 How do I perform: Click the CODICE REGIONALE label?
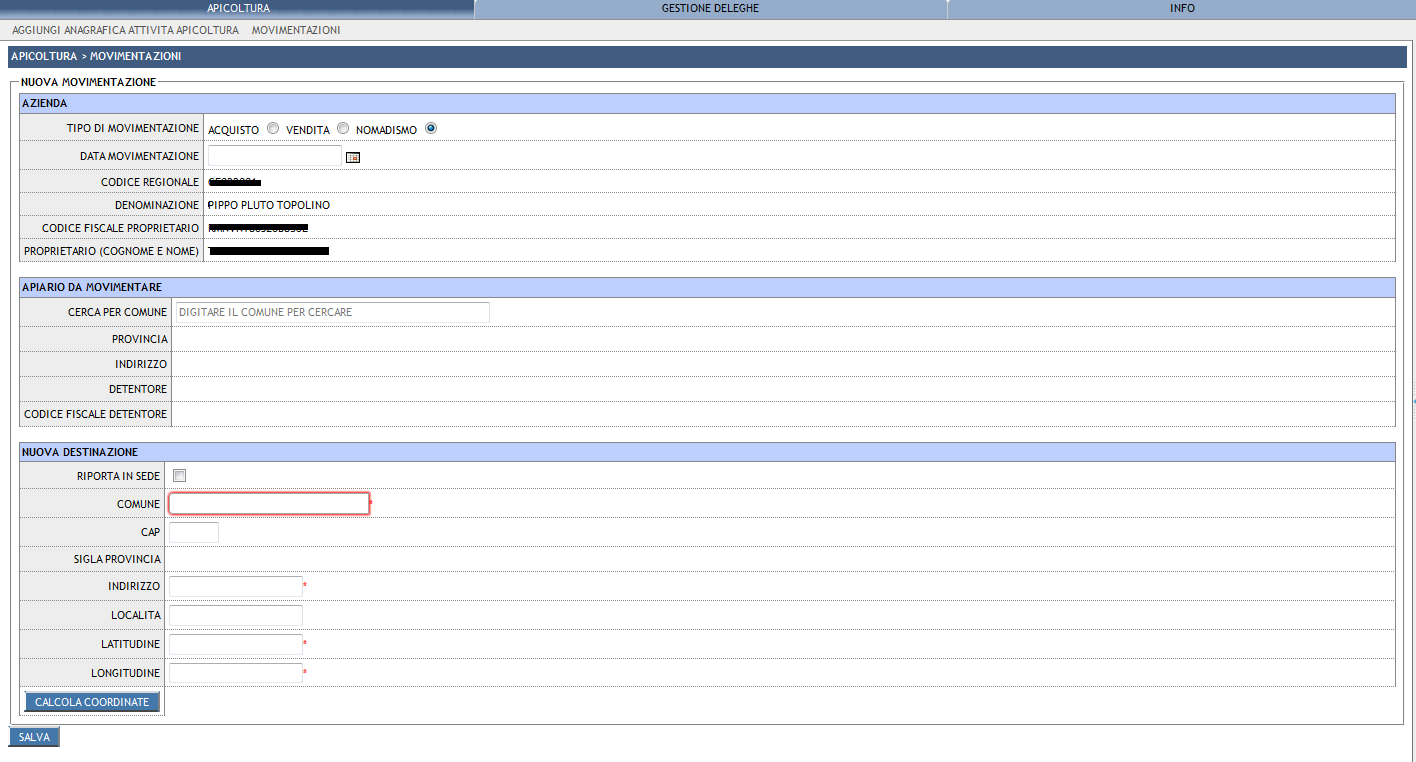click(x=150, y=182)
